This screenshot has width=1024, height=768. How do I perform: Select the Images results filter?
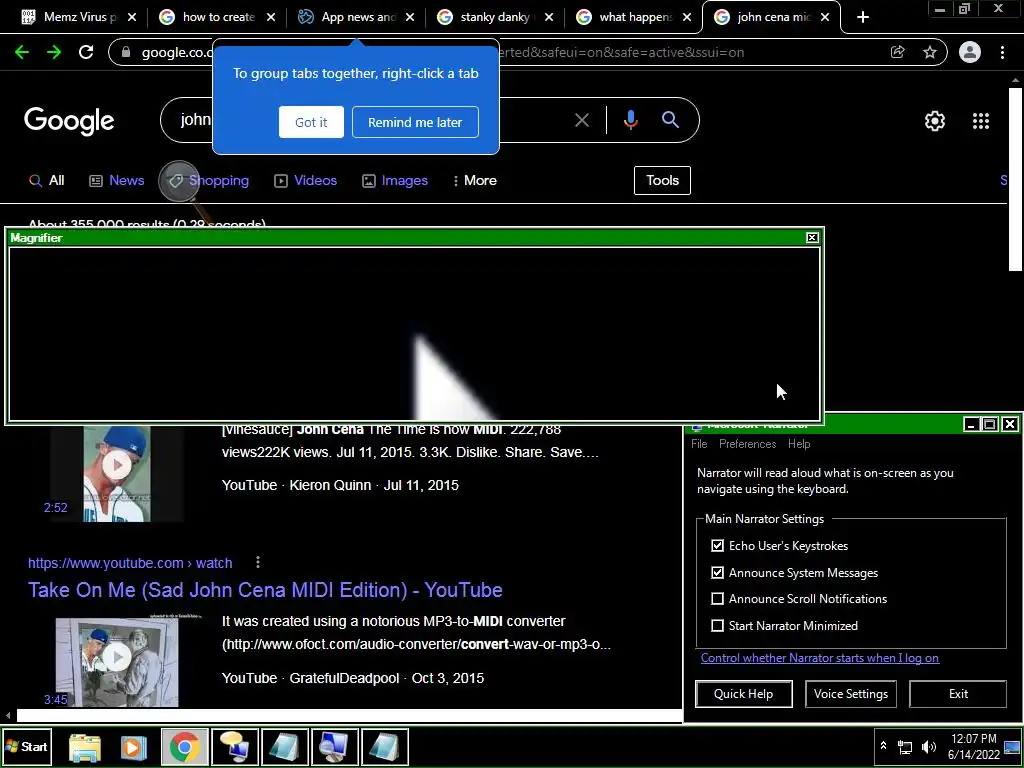(x=395, y=180)
